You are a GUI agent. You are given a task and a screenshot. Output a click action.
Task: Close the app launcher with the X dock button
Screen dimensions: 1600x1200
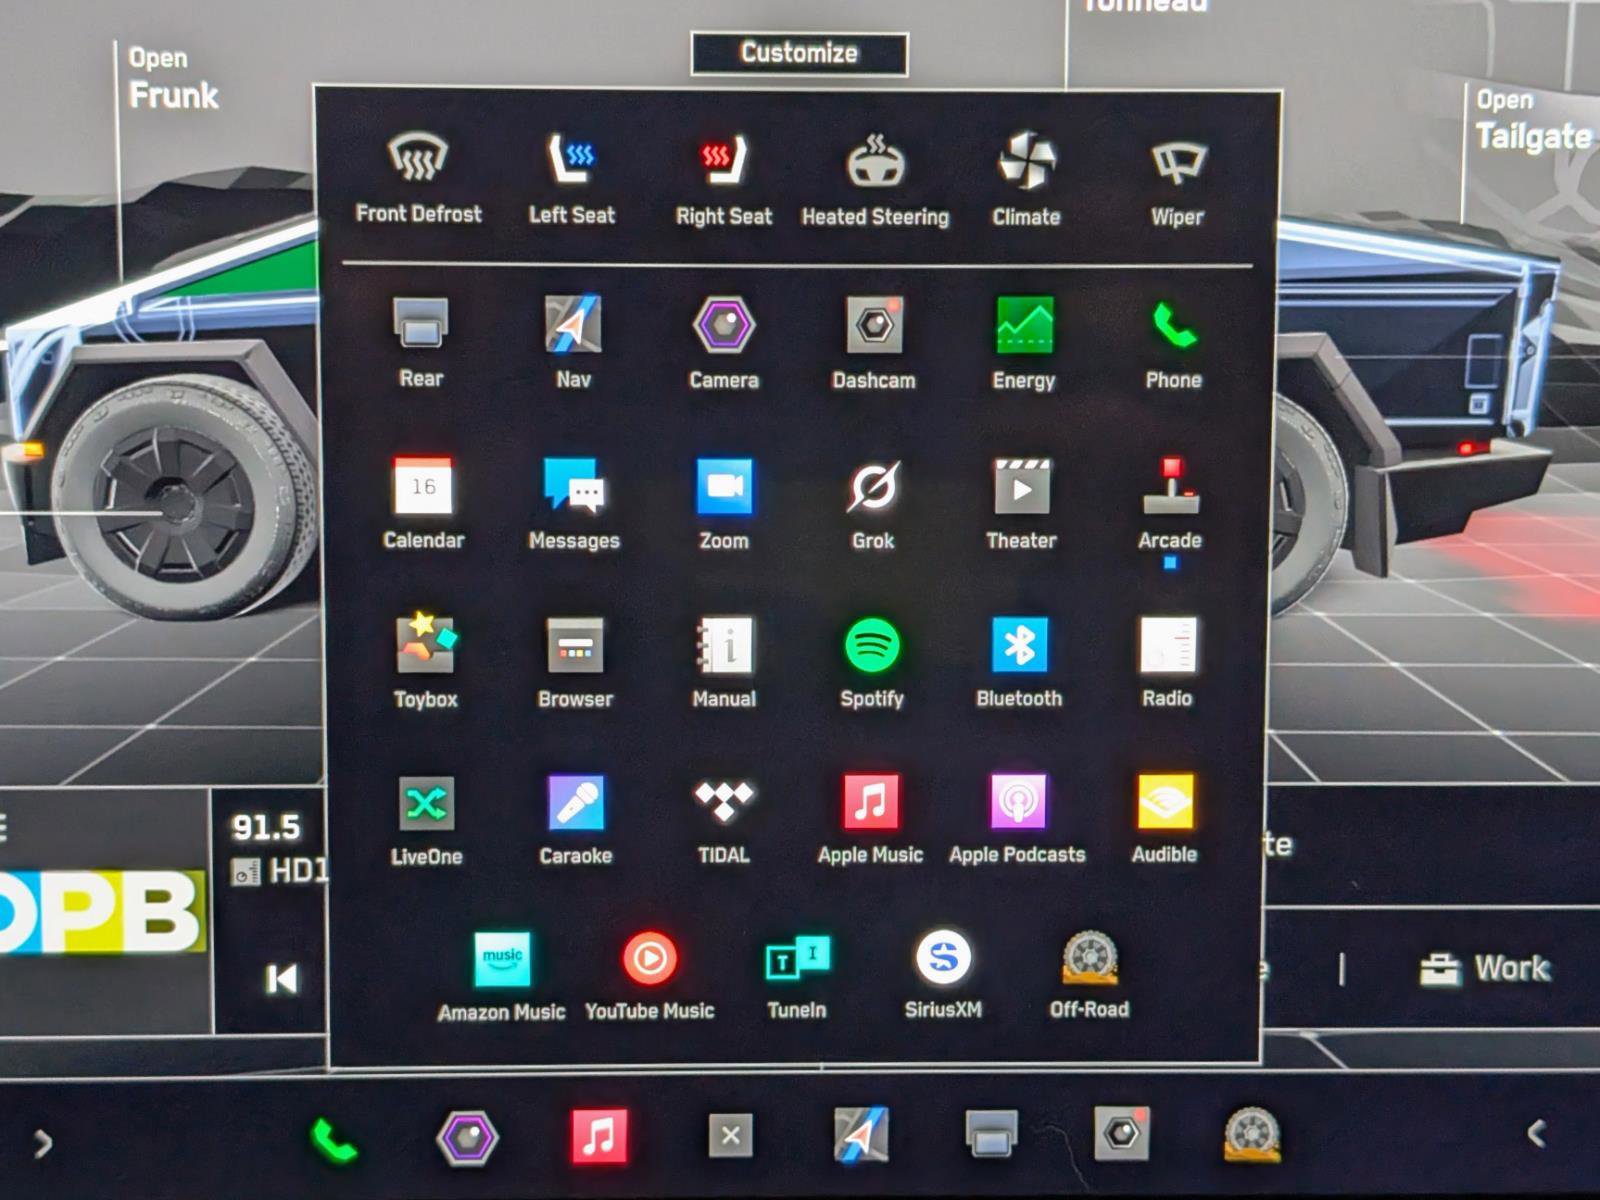click(x=730, y=1136)
